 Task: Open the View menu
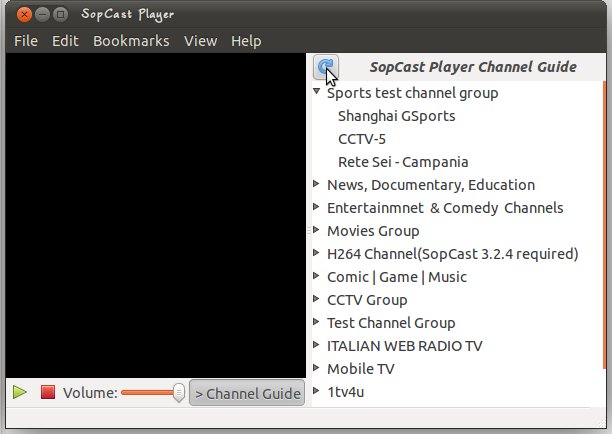coord(201,41)
